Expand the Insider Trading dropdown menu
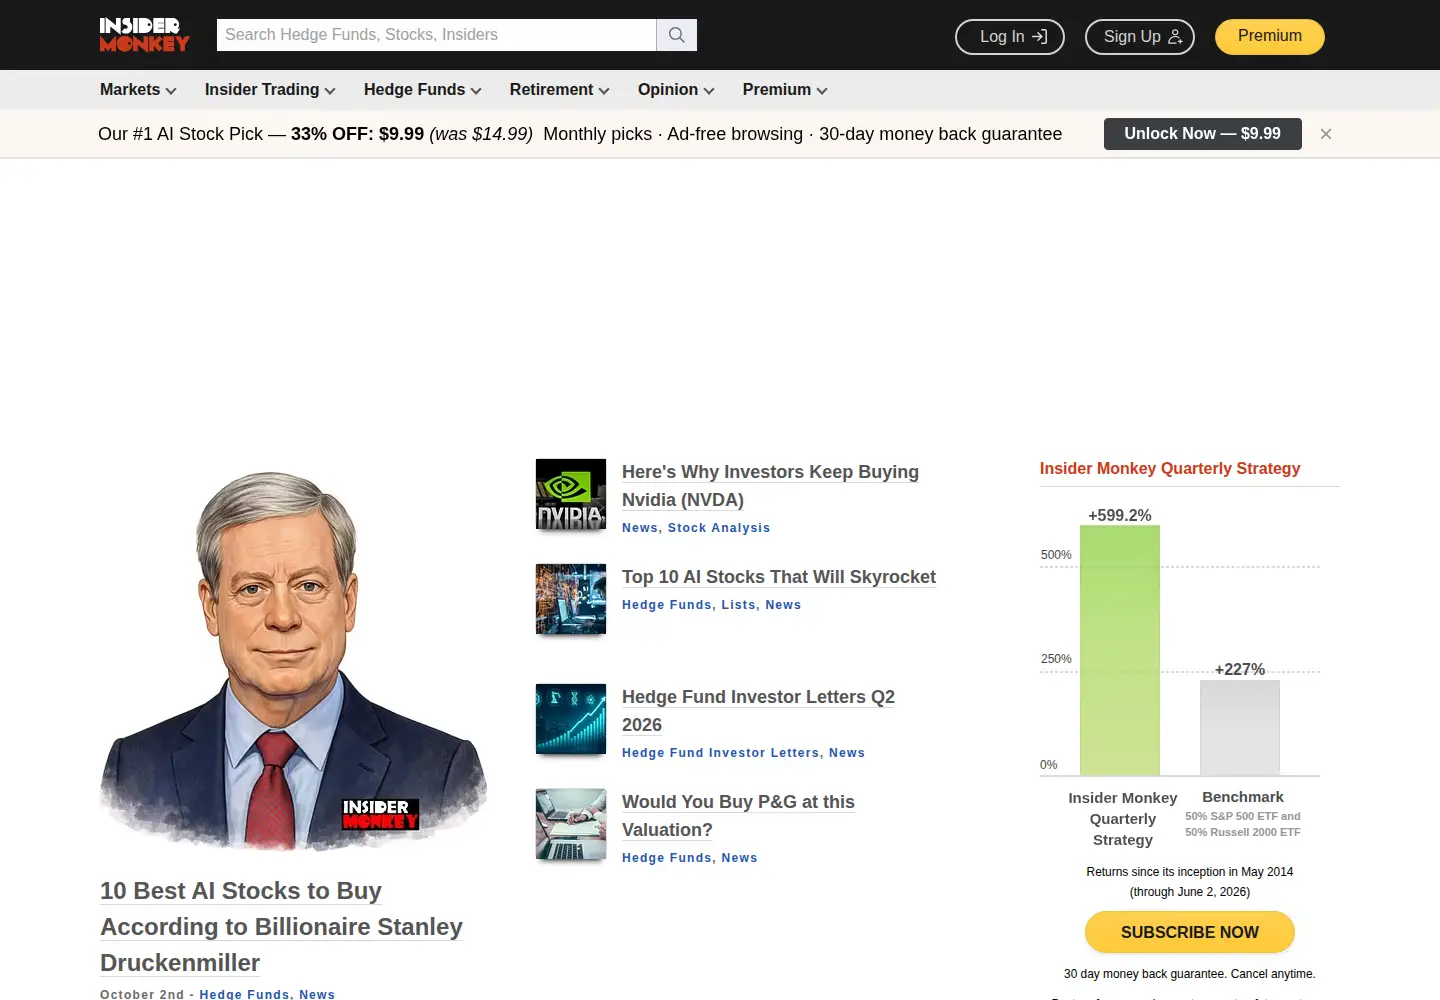 (270, 90)
